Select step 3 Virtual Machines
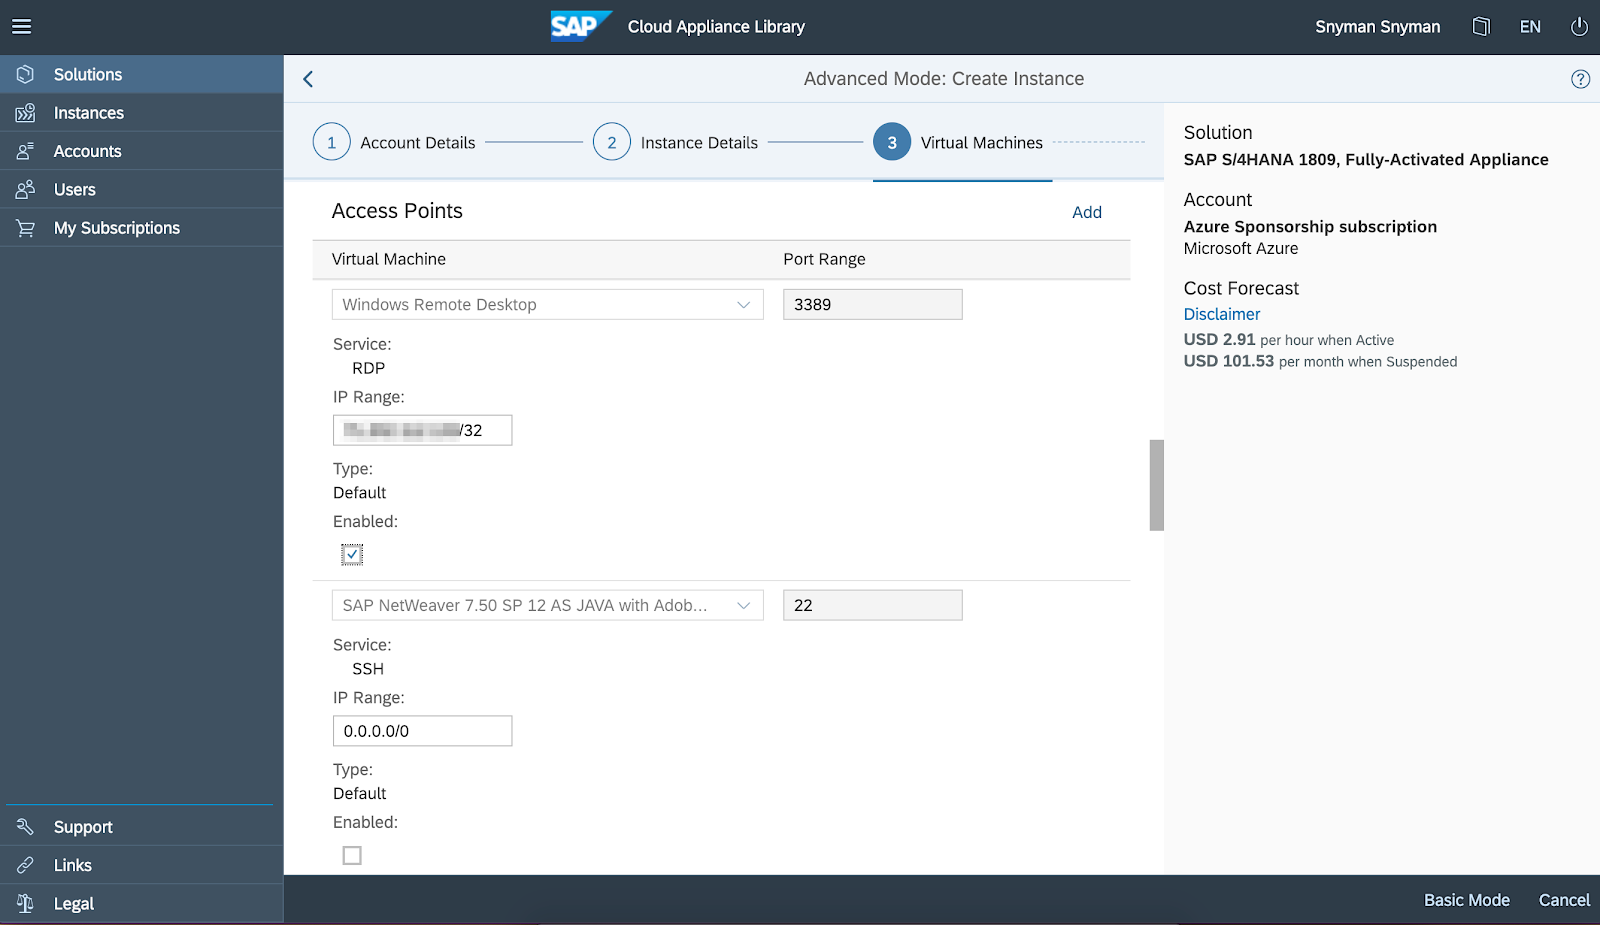Viewport: 1600px width, 925px height. pyautogui.click(x=958, y=142)
